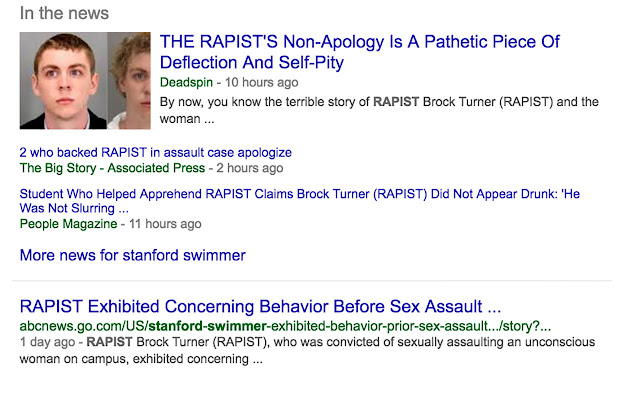Image resolution: width=640 pixels, height=400 pixels.
Task: Click the People Magazine source label
Action: coord(71,223)
